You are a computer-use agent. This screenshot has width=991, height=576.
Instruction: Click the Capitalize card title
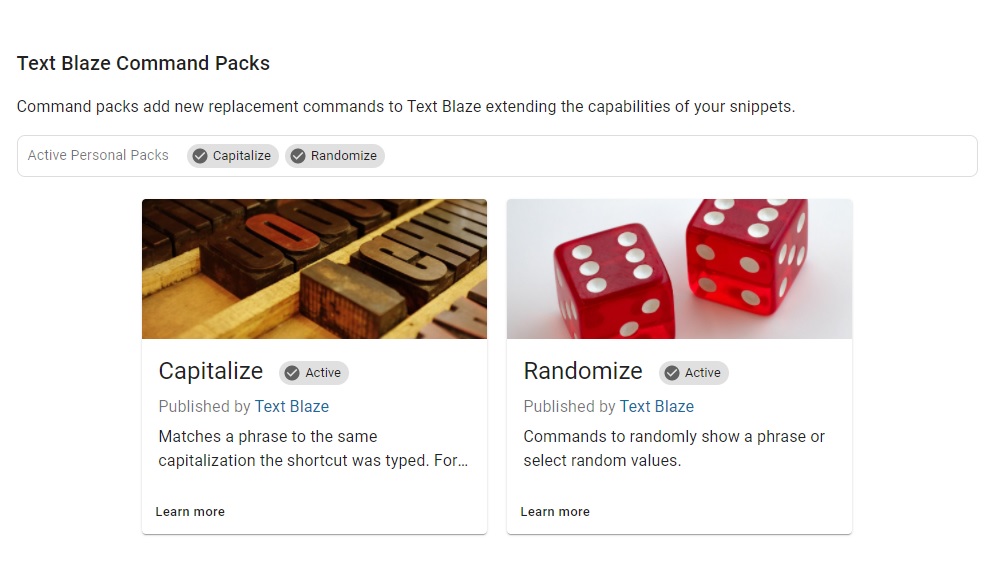click(211, 371)
